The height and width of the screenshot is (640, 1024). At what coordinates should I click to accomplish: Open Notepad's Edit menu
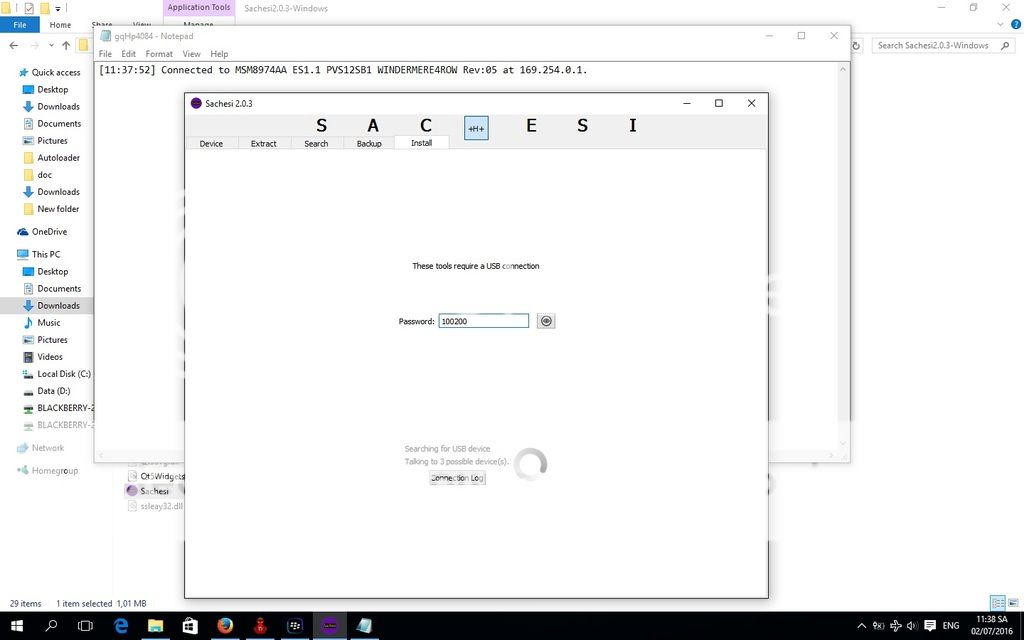pyautogui.click(x=129, y=54)
